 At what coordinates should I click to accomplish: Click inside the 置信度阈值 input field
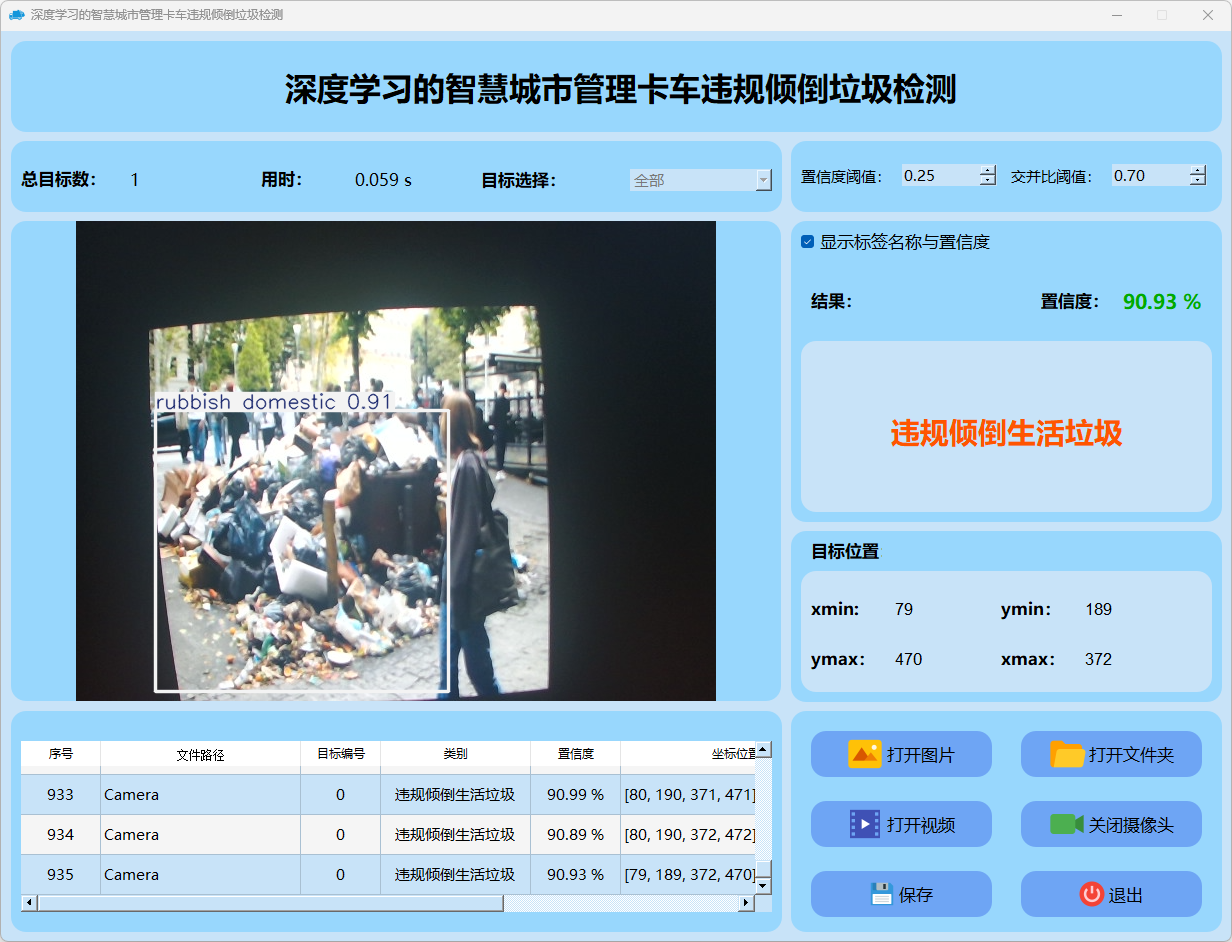coord(938,176)
